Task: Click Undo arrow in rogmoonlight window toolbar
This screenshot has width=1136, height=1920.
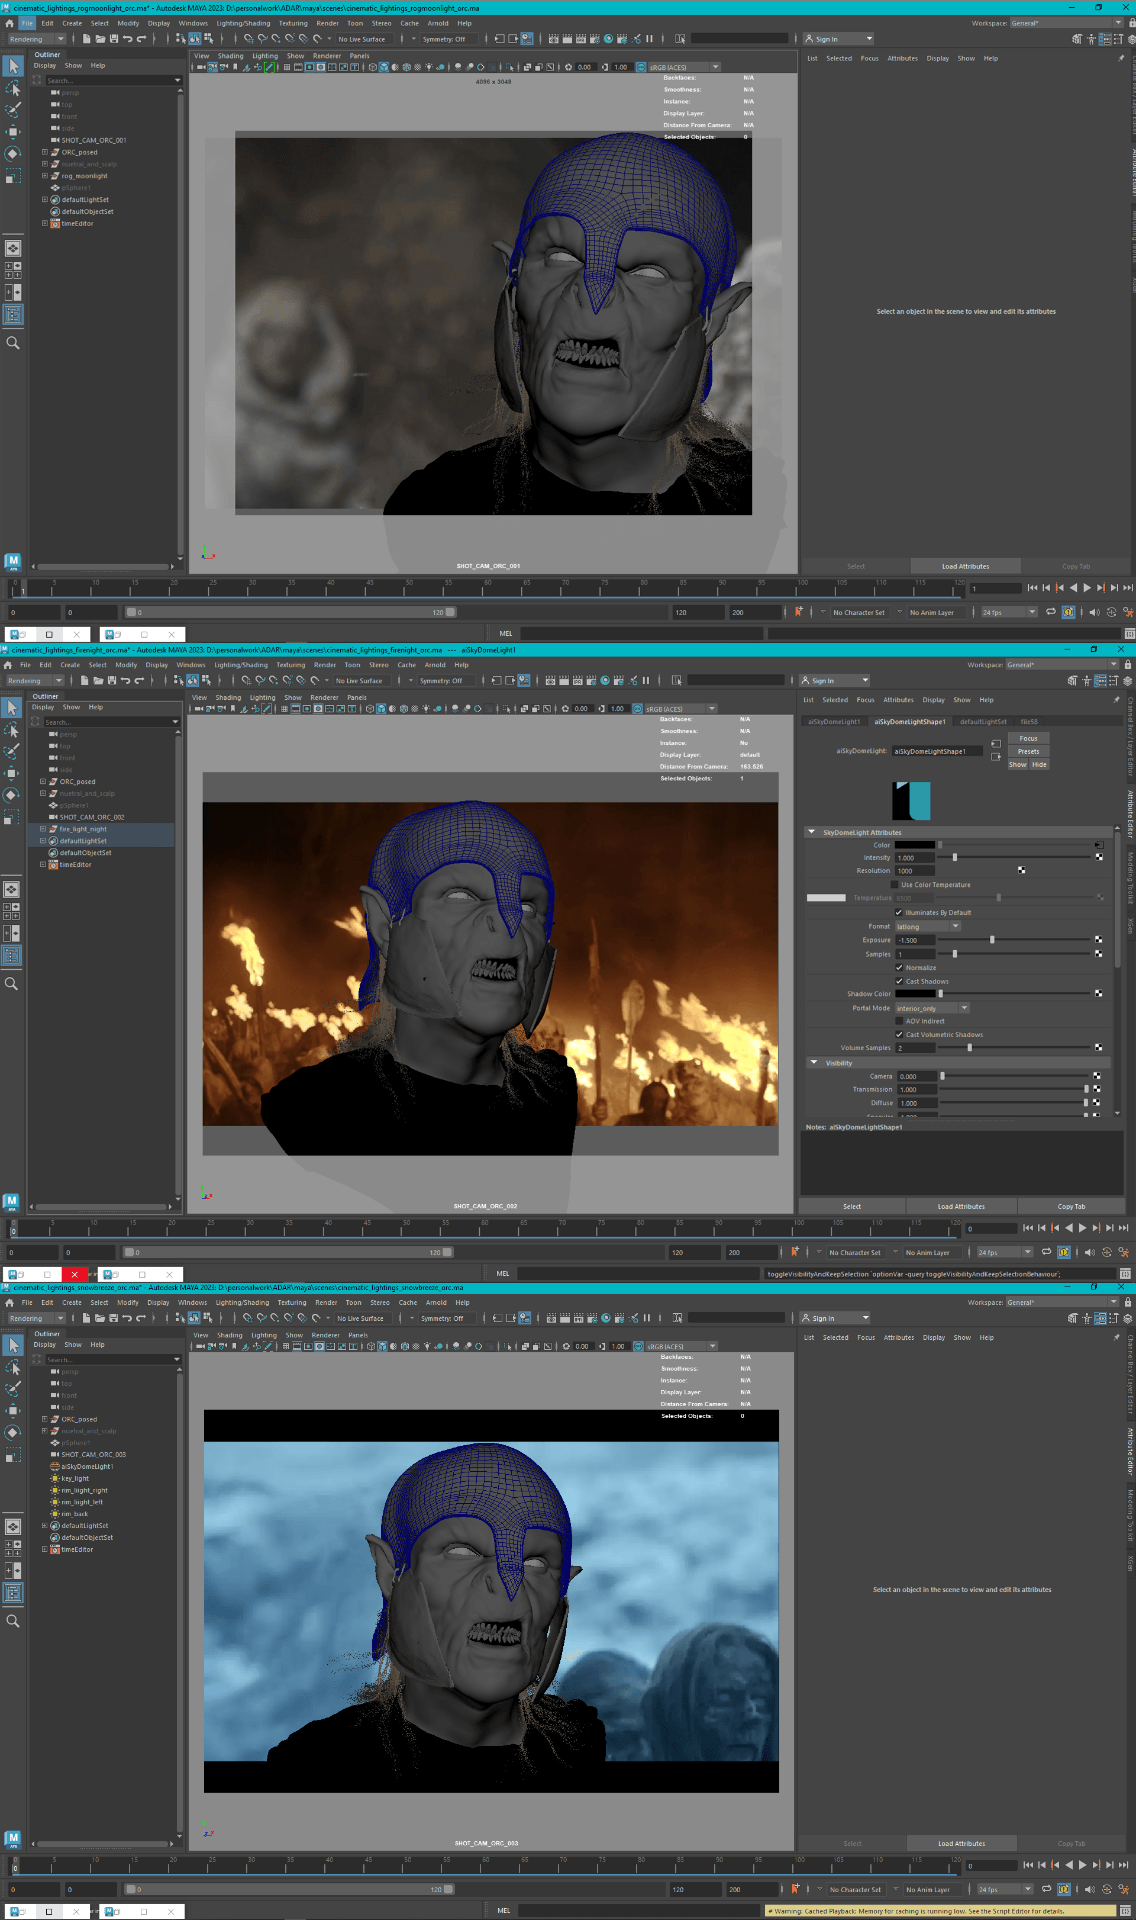Action: [x=127, y=39]
